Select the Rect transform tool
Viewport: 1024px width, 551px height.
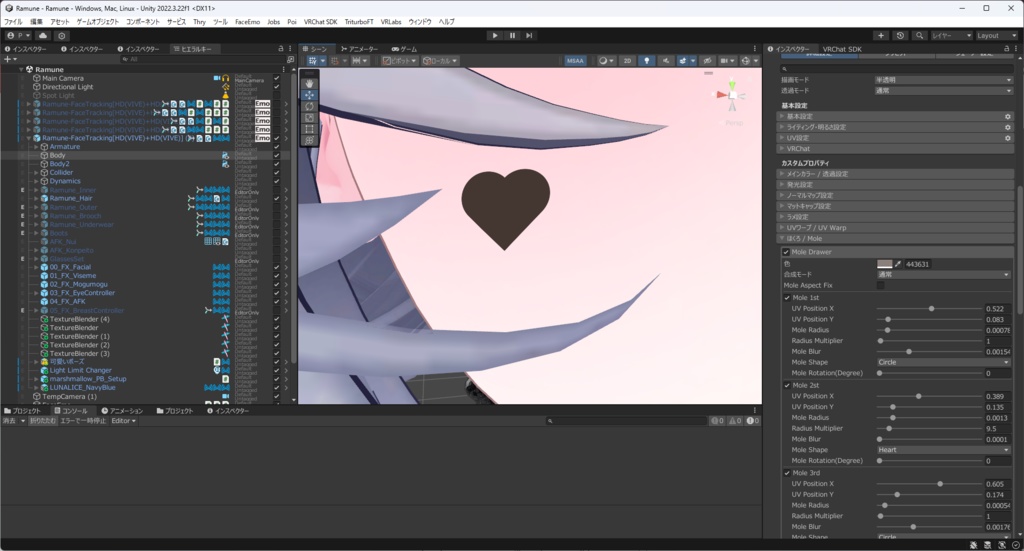coord(310,129)
